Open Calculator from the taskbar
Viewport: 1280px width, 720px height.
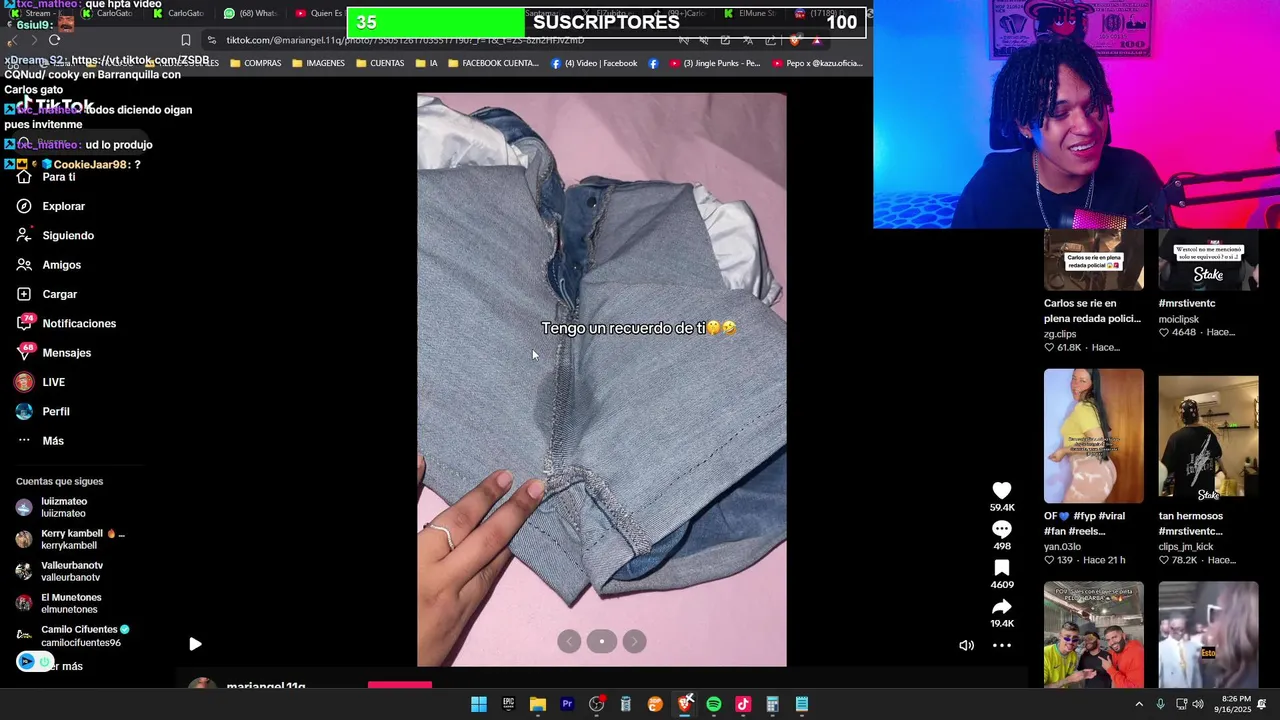click(772, 704)
